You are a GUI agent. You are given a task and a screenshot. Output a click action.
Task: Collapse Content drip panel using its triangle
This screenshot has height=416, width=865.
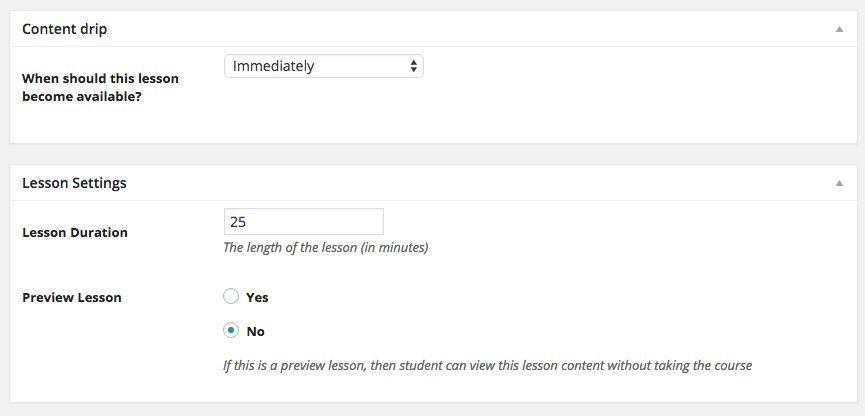coord(839,29)
